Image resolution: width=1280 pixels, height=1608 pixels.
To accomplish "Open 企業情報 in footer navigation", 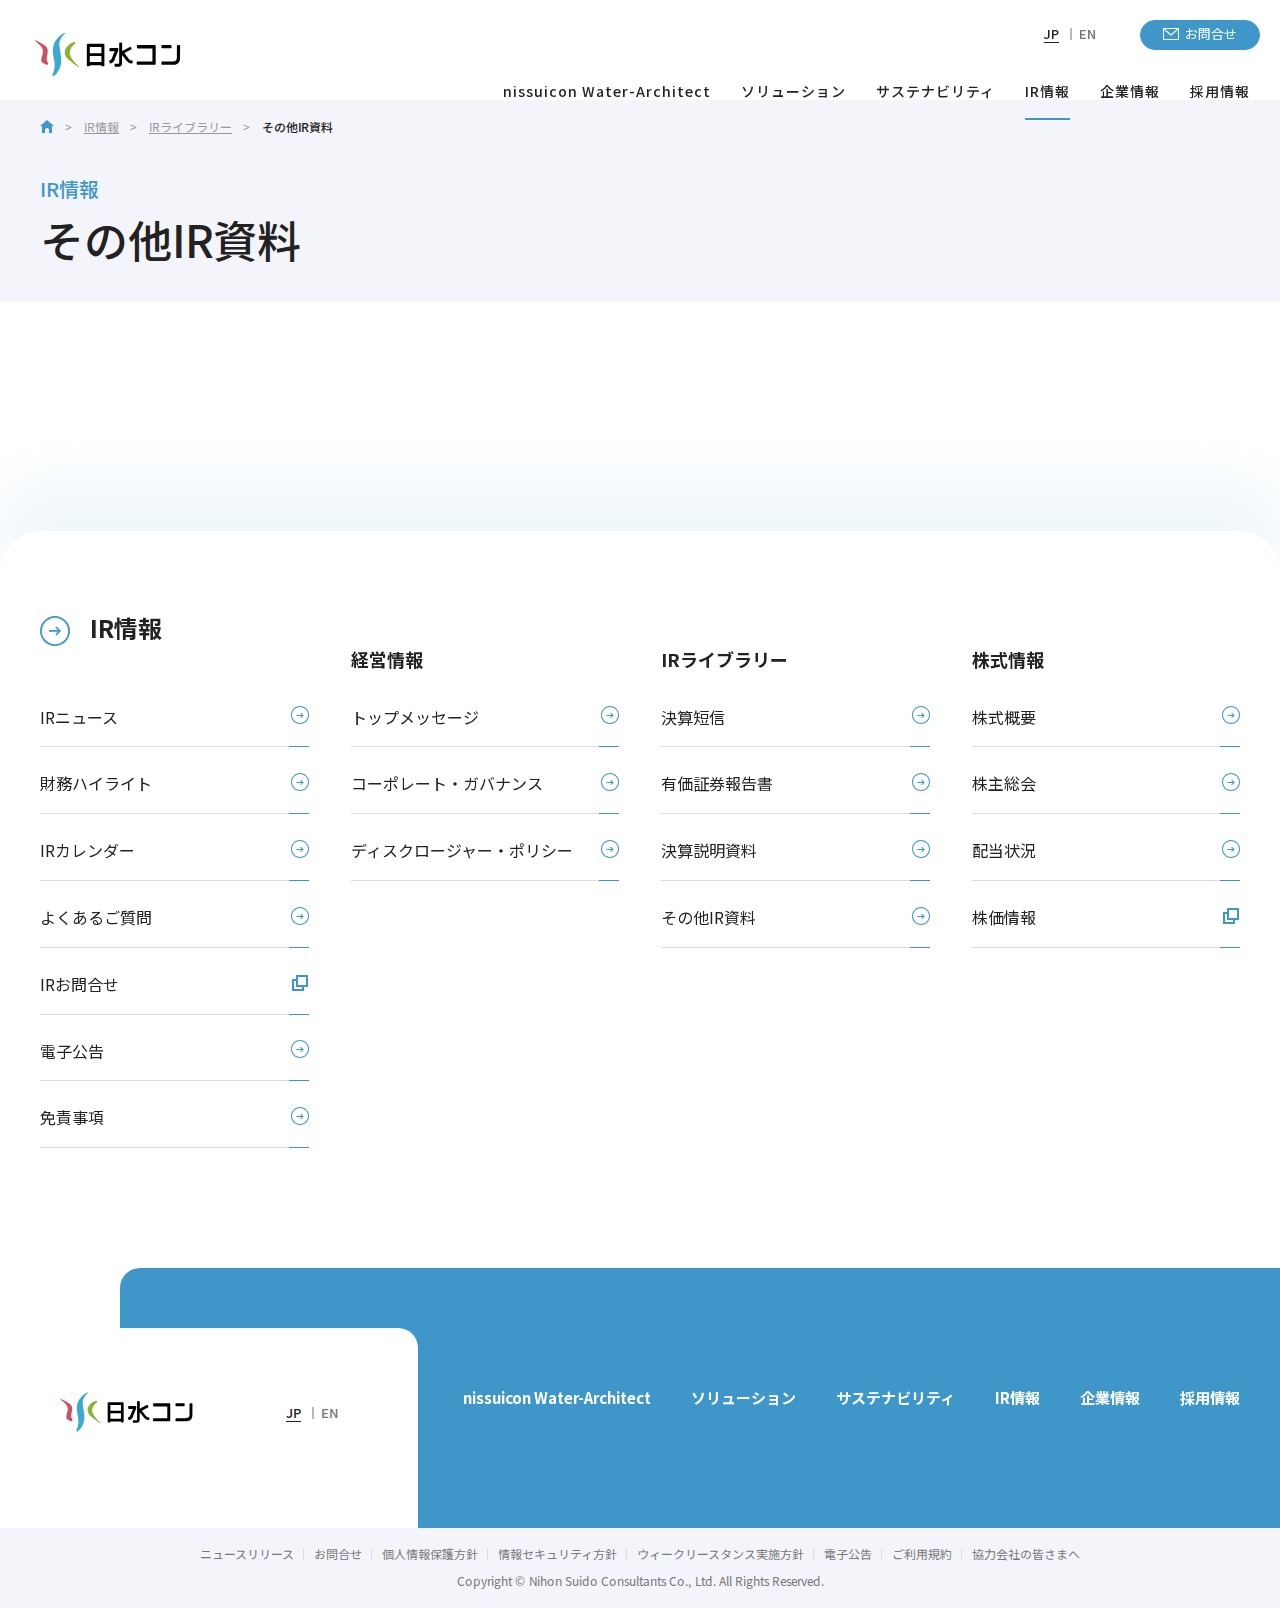I will pyautogui.click(x=1110, y=1398).
